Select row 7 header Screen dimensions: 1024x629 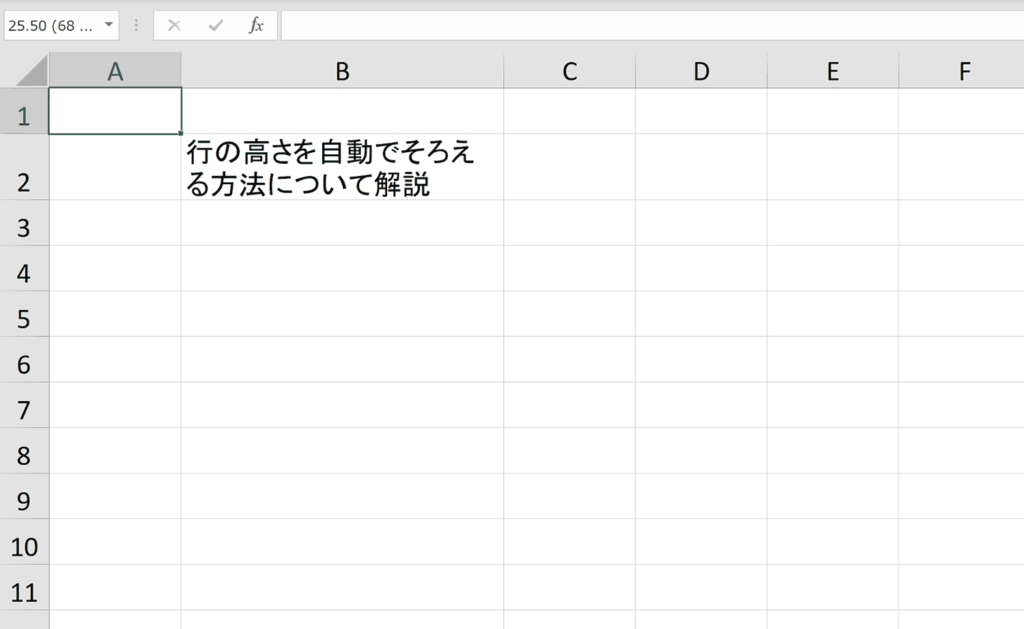24,405
